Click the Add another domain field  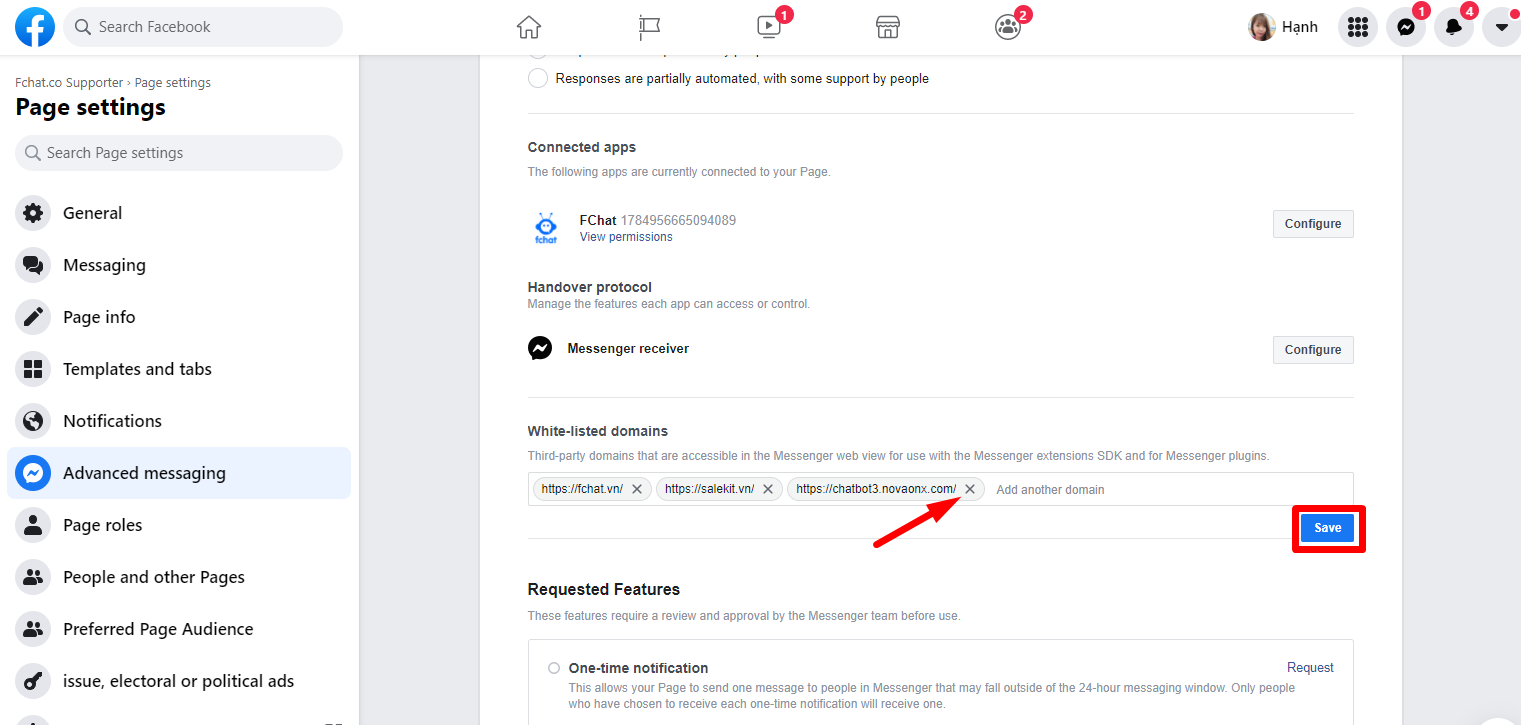click(1168, 489)
